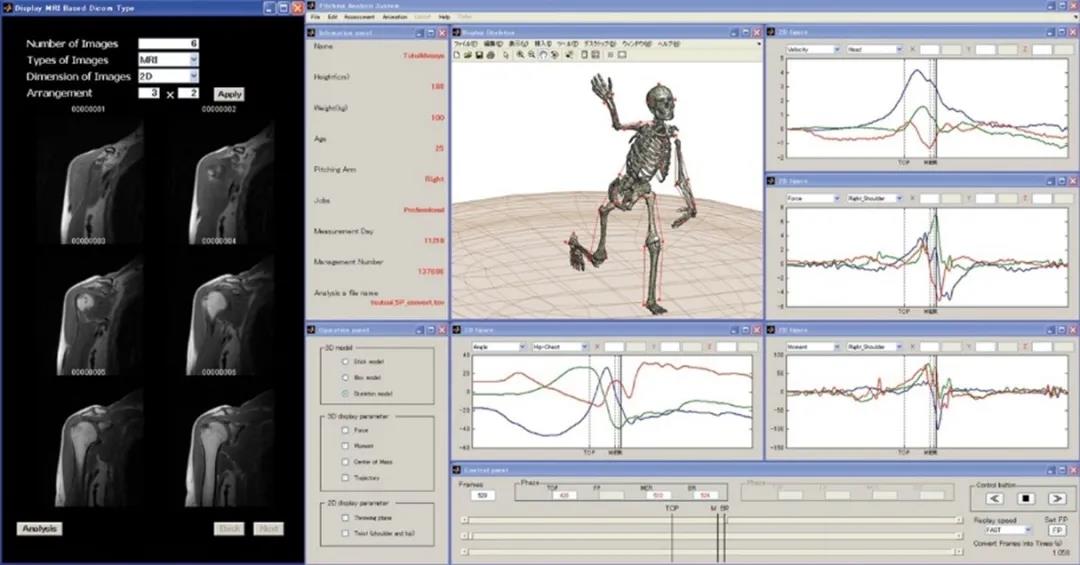
Task: Click the new file icon in skeleton toolbar
Action: pyautogui.click(x=457, y=55)
